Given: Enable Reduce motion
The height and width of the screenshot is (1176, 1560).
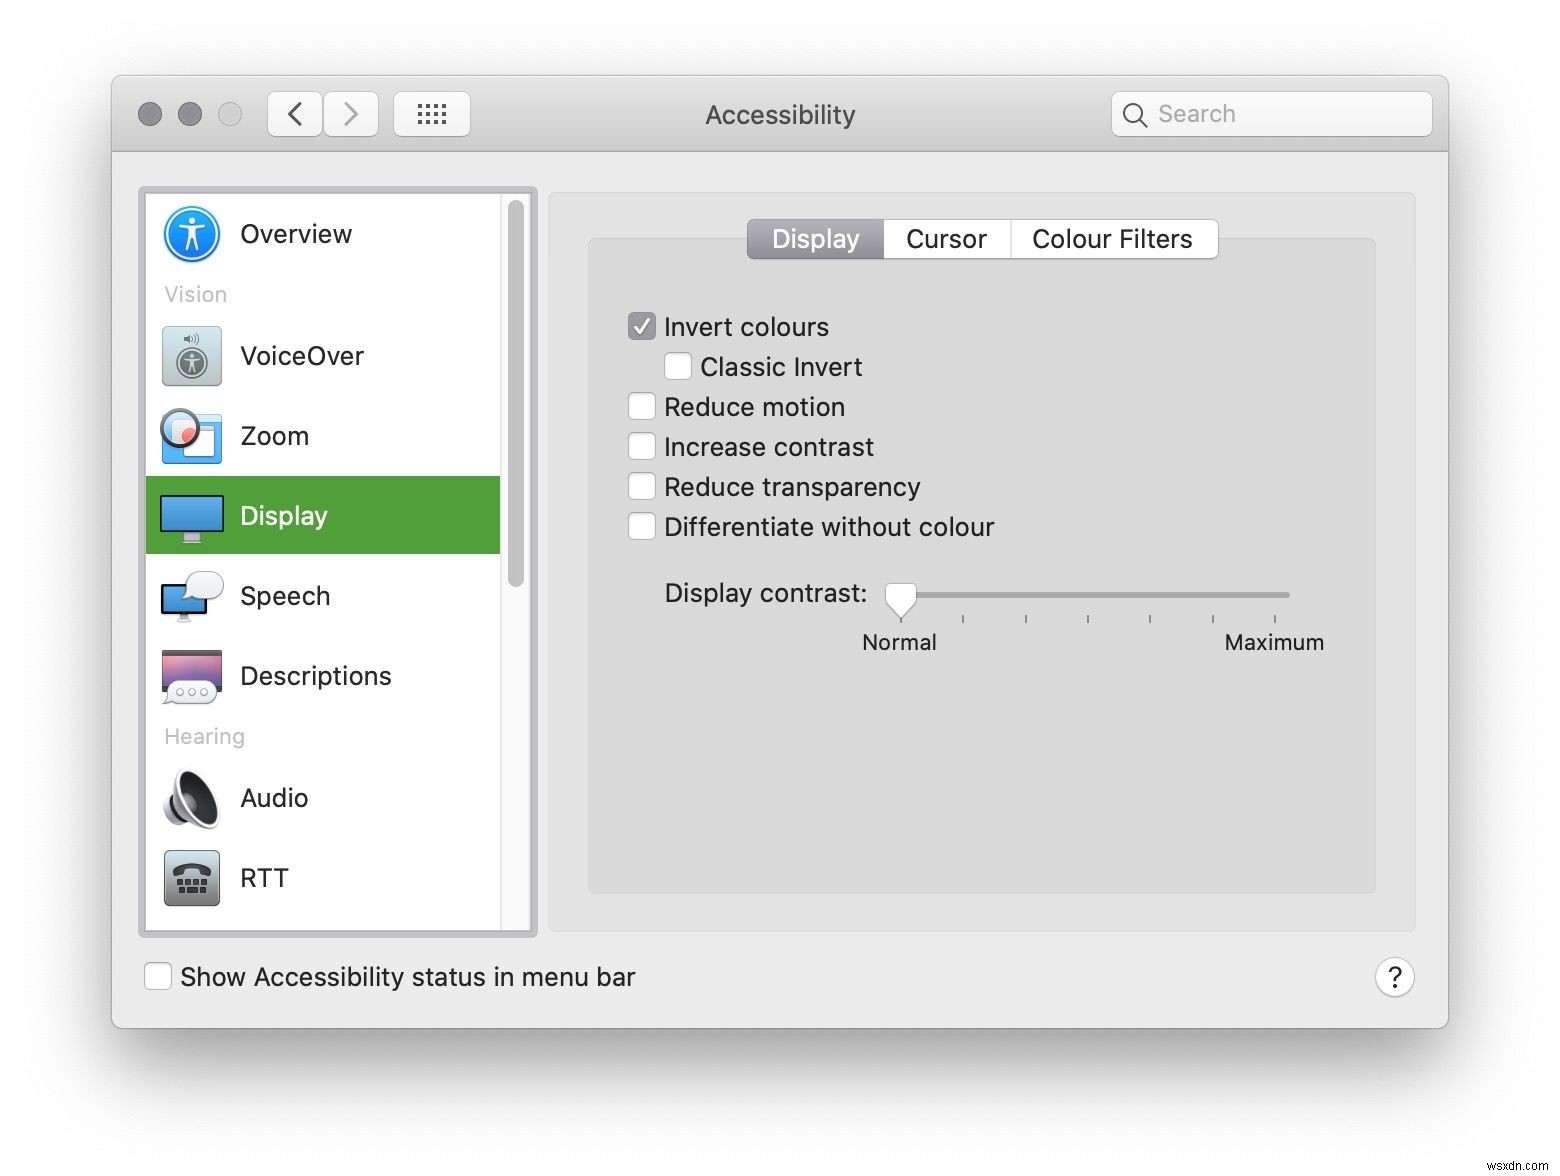Looking at the screenshot, I should [642, 406].
